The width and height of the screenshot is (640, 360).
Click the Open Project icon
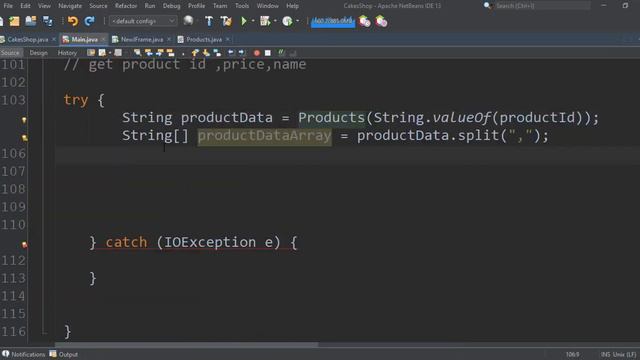tap(31, 21)
